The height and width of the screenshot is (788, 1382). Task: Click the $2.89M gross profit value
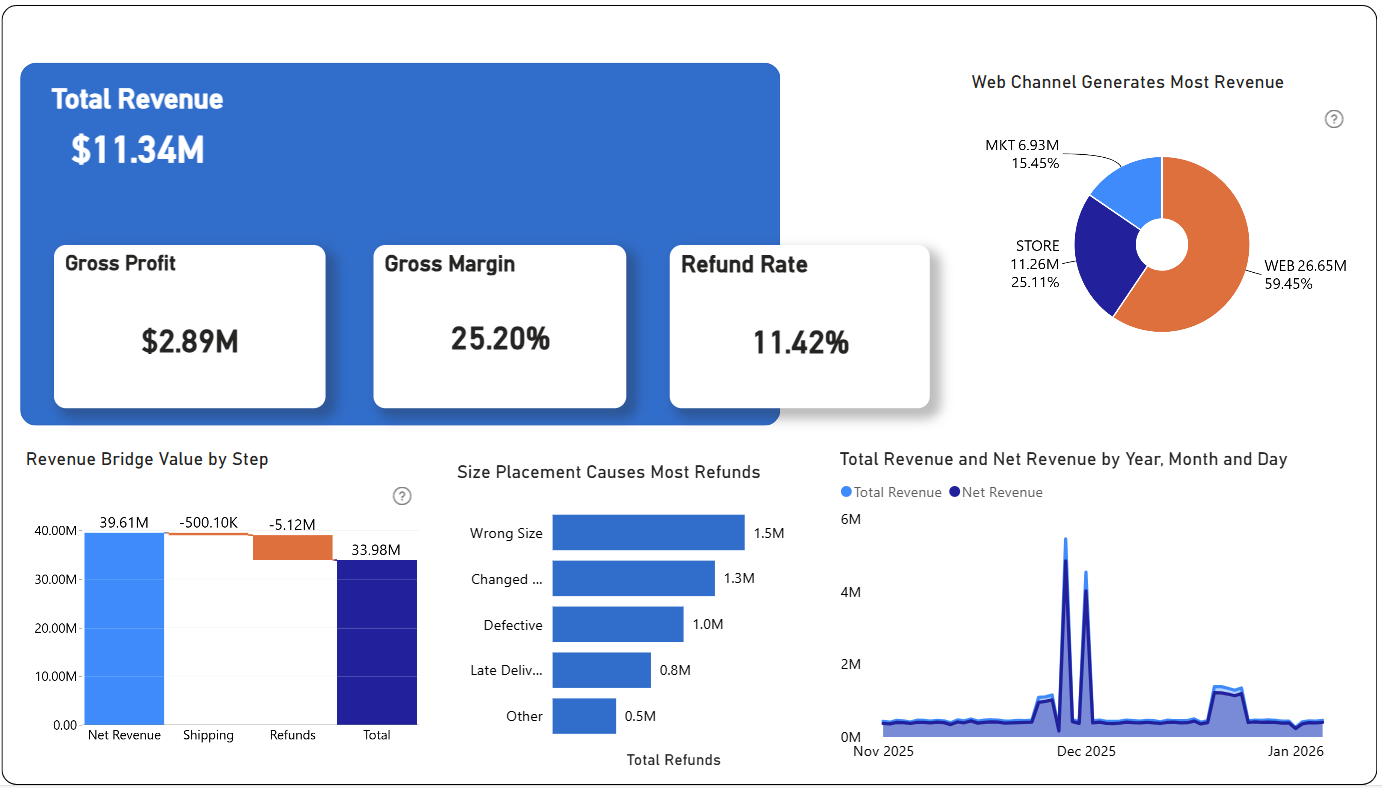point(190,342)
